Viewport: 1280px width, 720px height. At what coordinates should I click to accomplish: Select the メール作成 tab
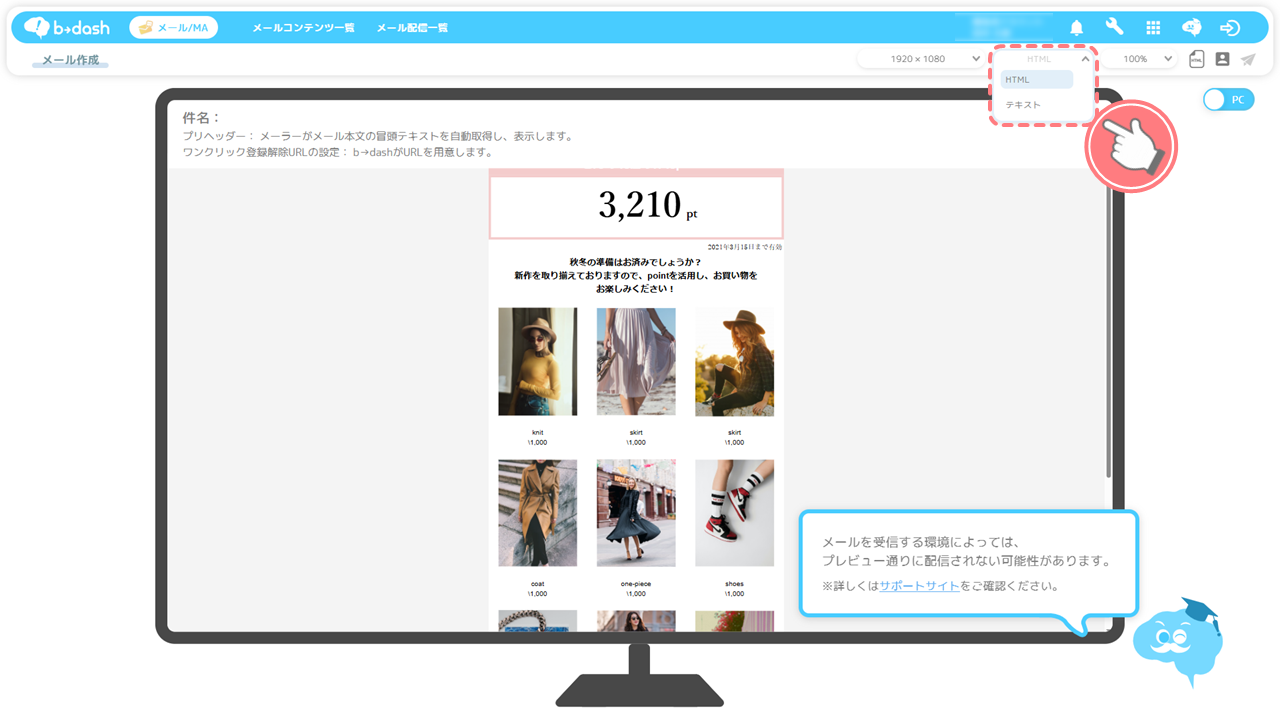[70, 60]
